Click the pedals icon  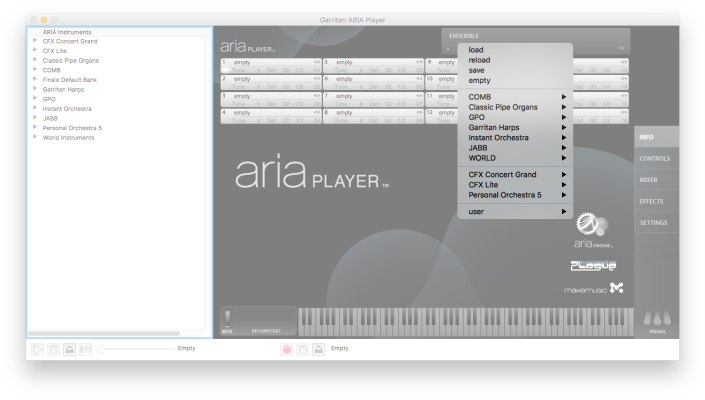click(x=657, y=318)
